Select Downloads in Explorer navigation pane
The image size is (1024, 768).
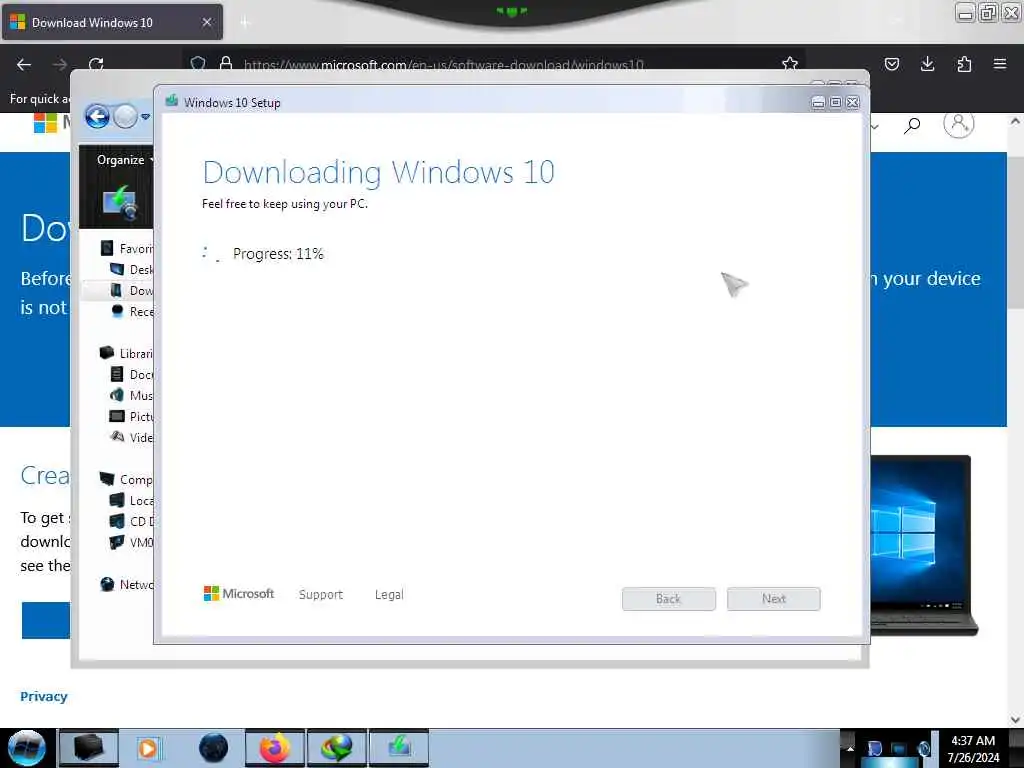point(131,290)
